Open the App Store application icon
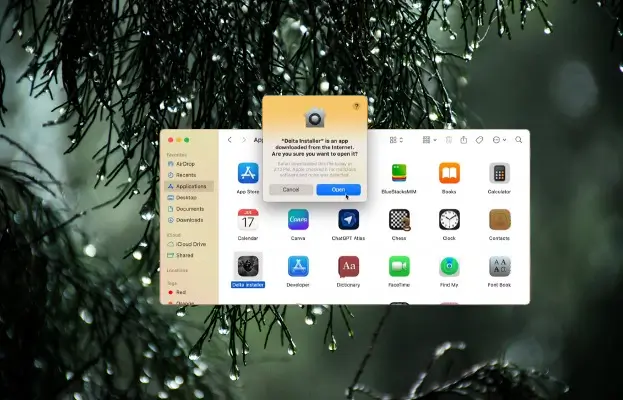Screen dimensions: 623x400 [x=248, y=173]
